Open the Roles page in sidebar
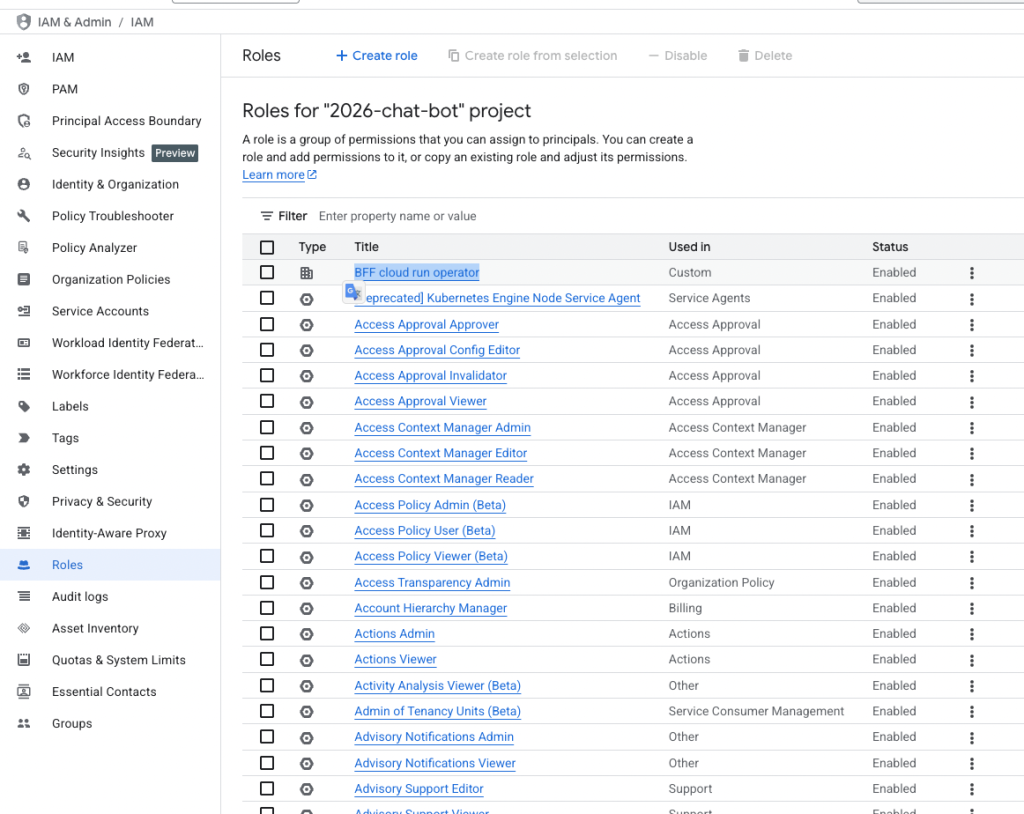Screen dimensions: 1024x814 click(x=110, y=565)
